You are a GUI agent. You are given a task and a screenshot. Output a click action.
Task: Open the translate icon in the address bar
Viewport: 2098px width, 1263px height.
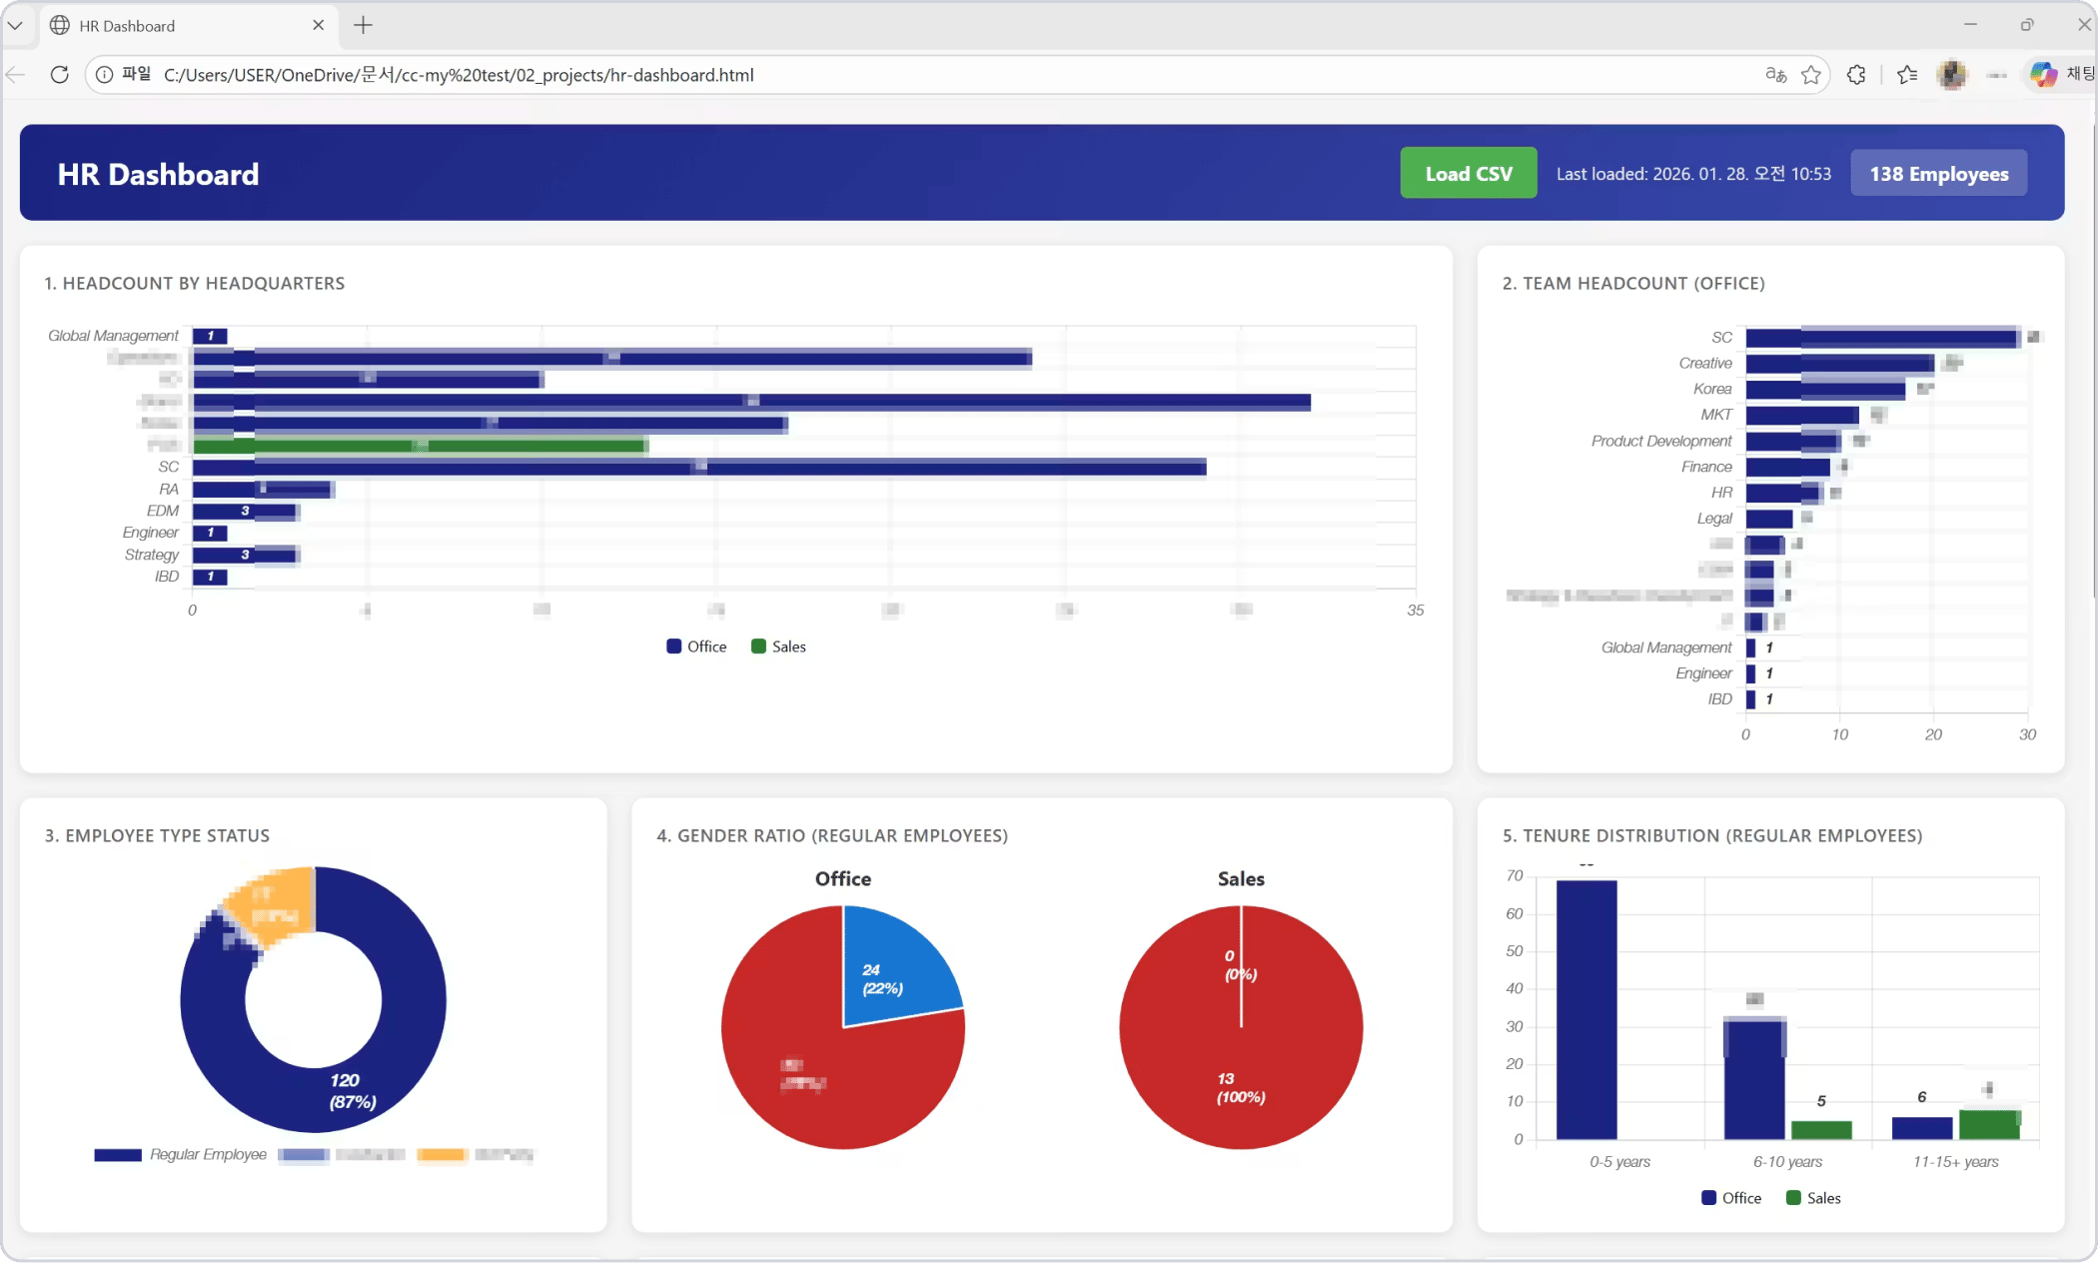point(1775,75)
